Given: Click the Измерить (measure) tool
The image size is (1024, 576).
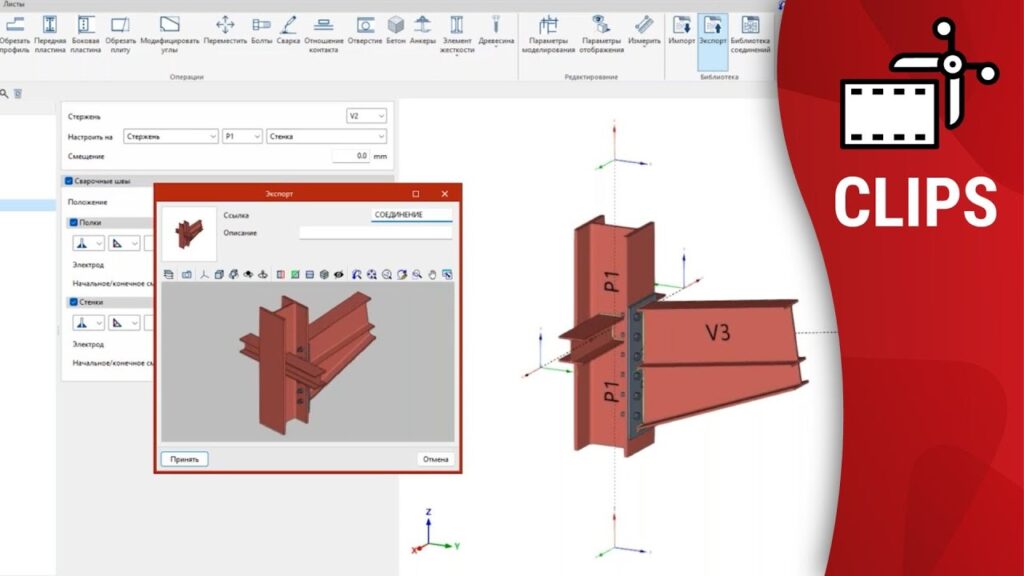Looking at the screenshot, I should [645, 26].
